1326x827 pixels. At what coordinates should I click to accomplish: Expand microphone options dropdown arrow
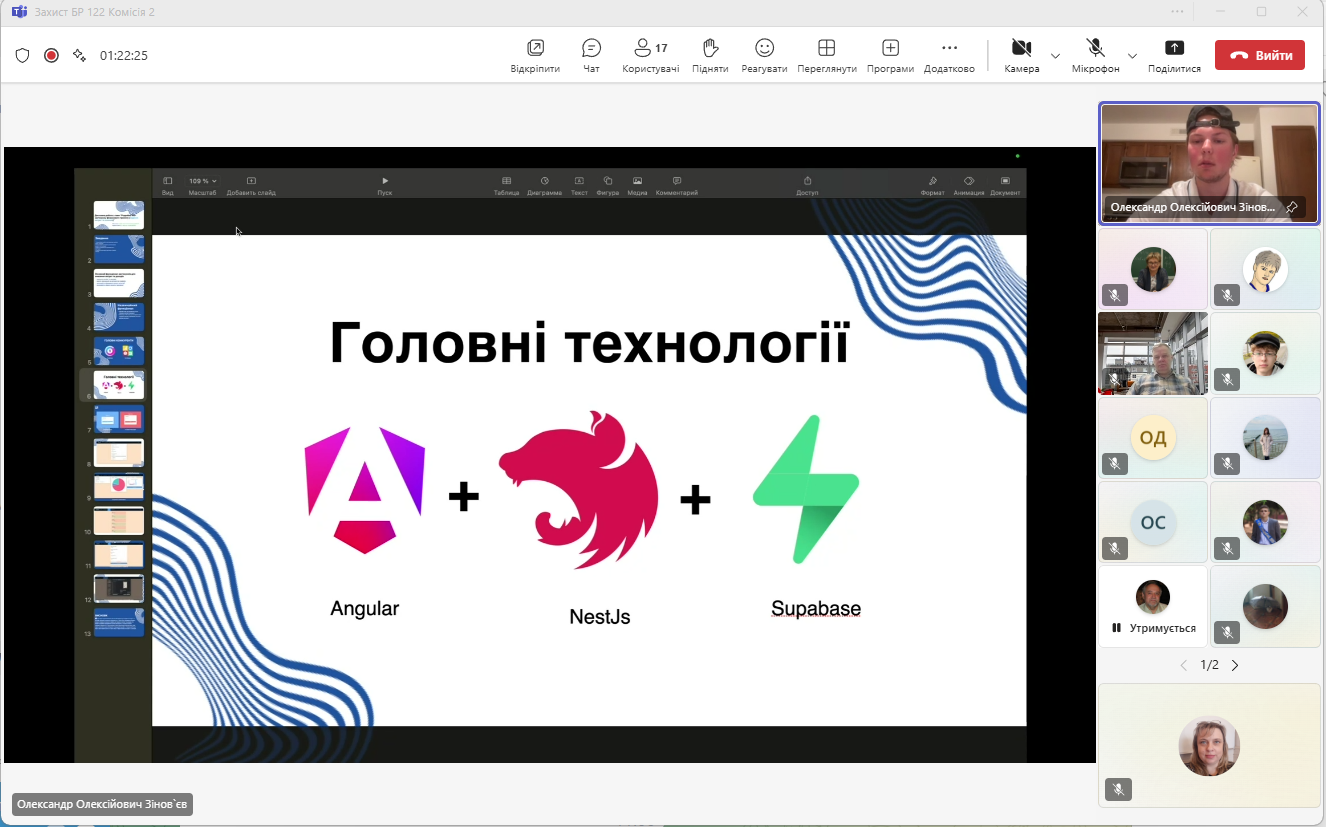pyautogui.click(x=1132, y=55)
